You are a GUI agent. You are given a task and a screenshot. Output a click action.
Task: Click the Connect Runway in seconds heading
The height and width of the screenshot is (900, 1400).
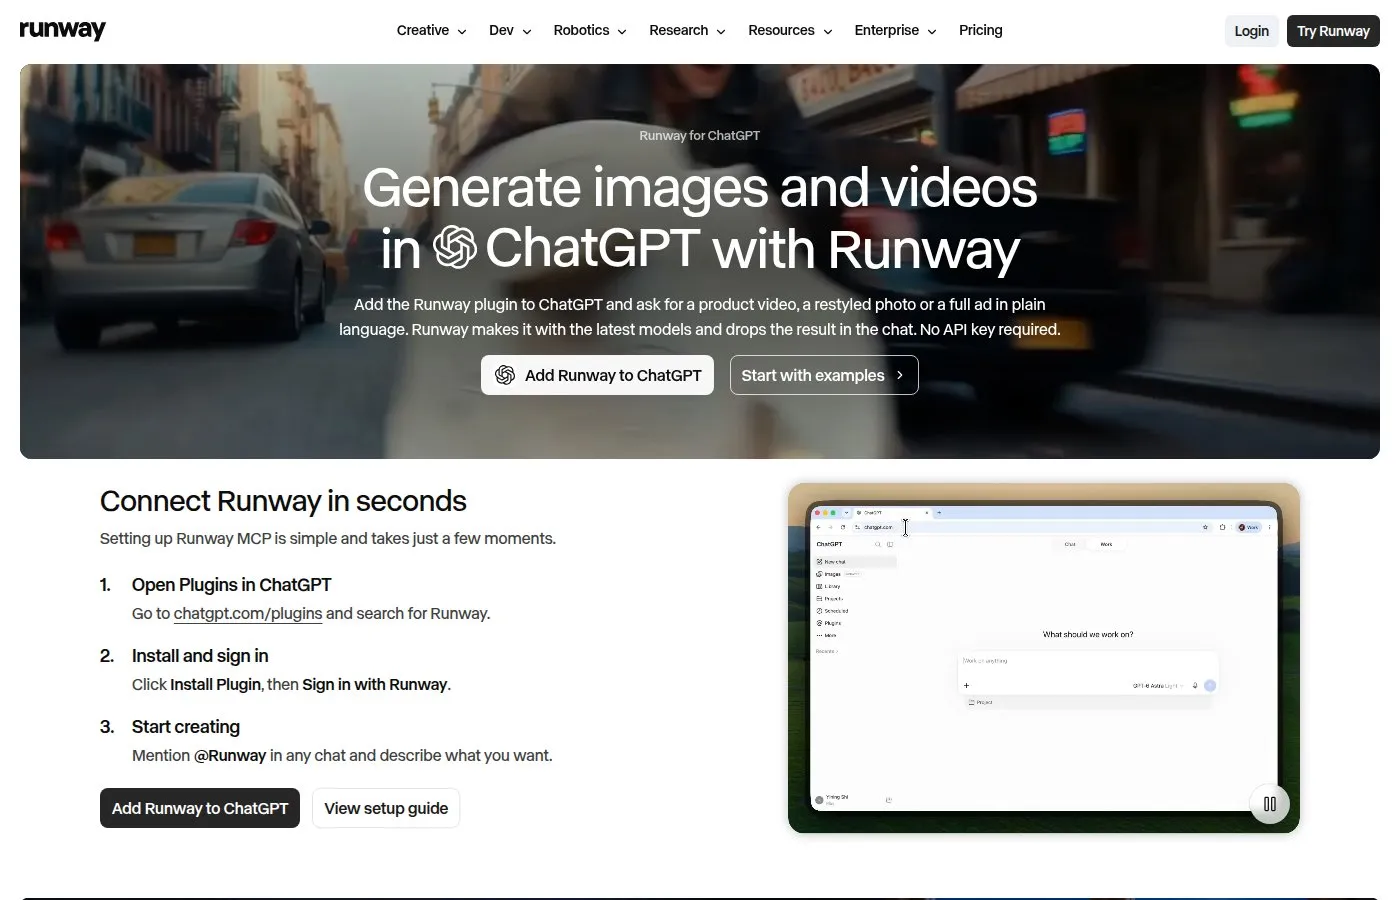283,501
